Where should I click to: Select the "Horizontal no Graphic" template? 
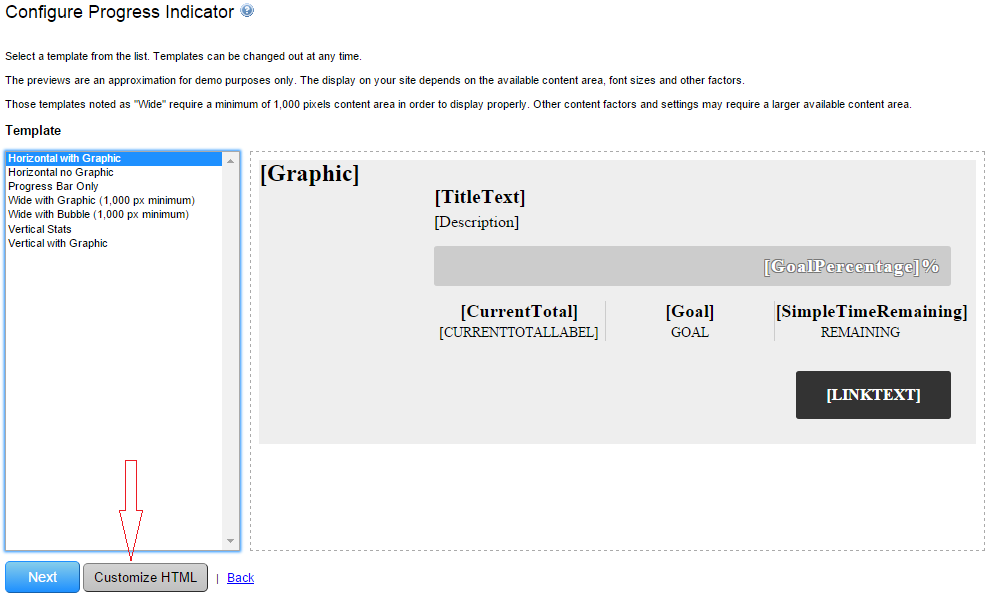point(62,172)
